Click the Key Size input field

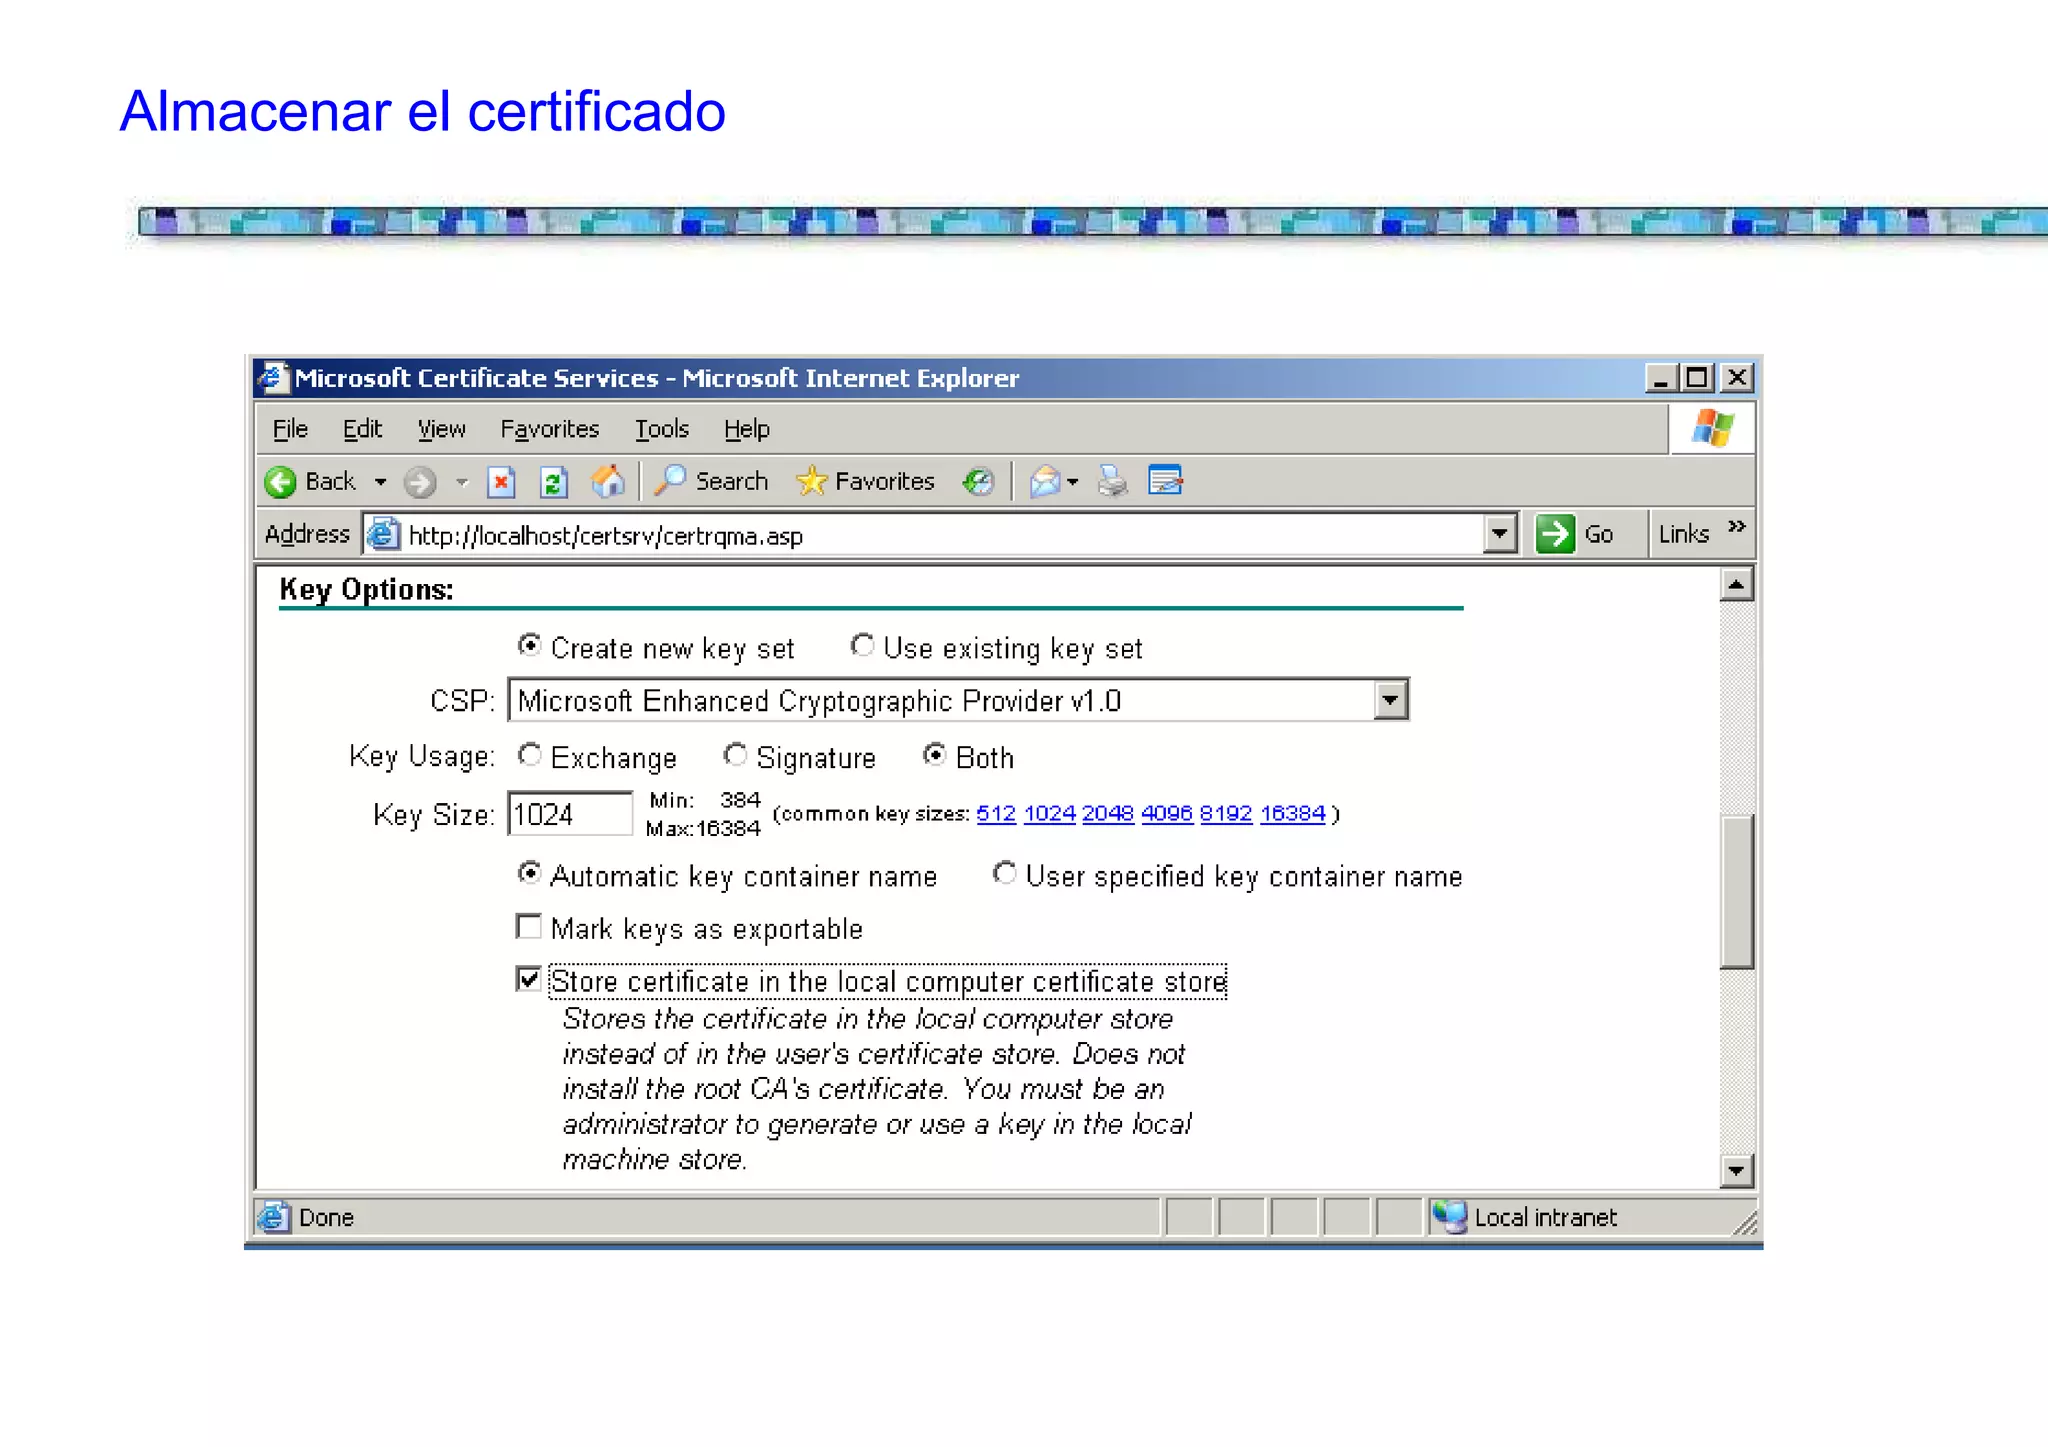[x=570, y=814]
